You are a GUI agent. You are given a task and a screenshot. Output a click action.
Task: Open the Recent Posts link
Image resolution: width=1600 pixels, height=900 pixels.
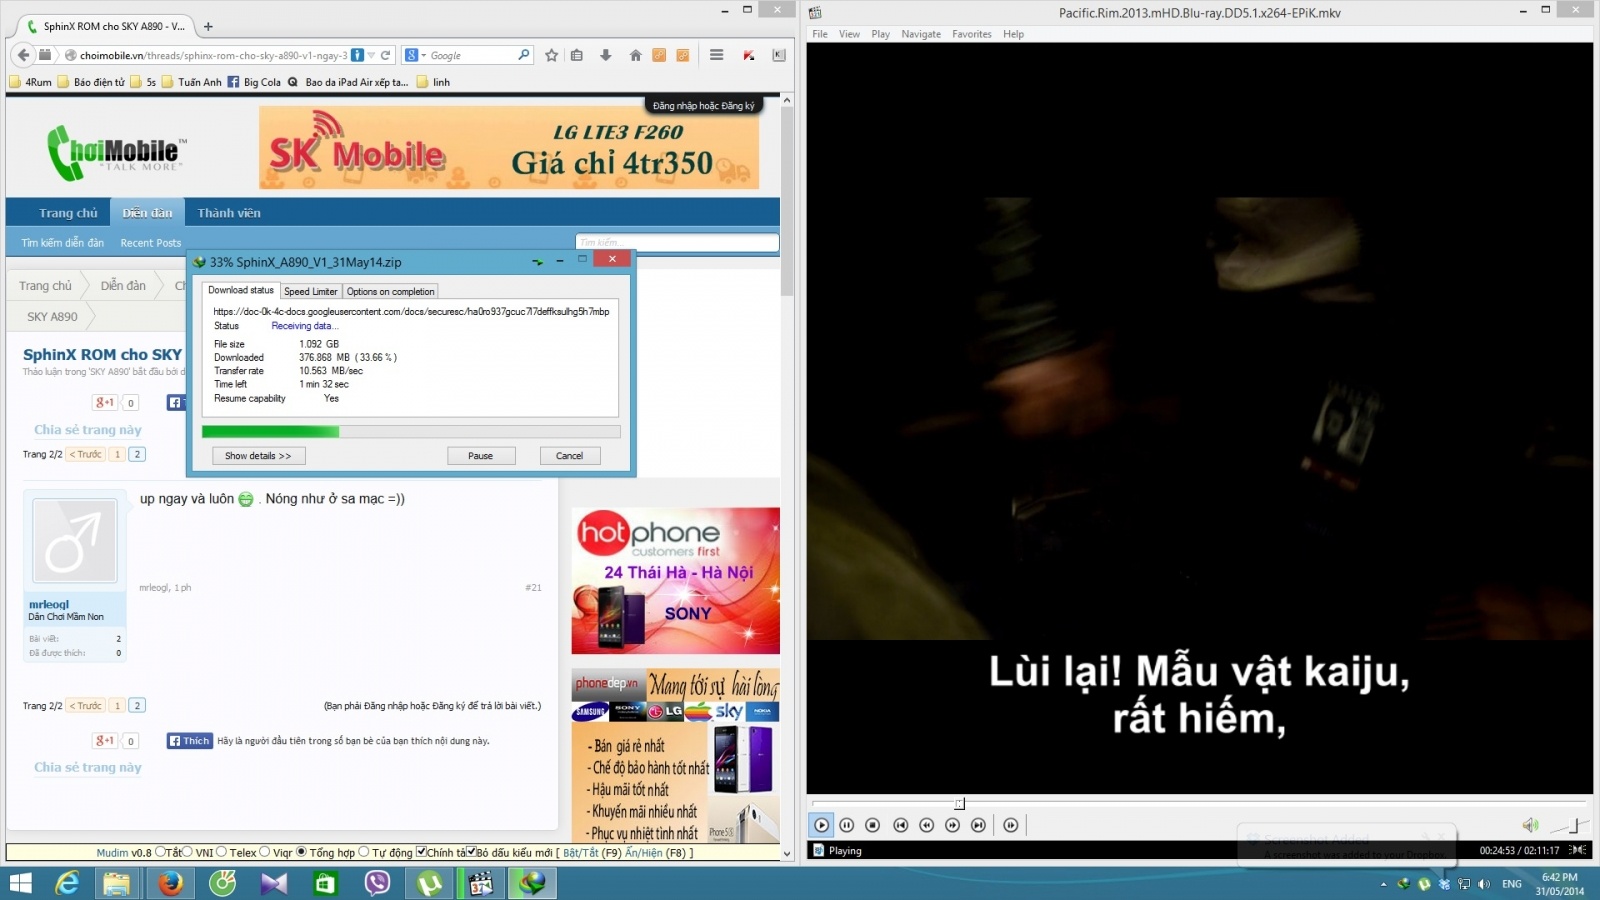coord(151,243)
